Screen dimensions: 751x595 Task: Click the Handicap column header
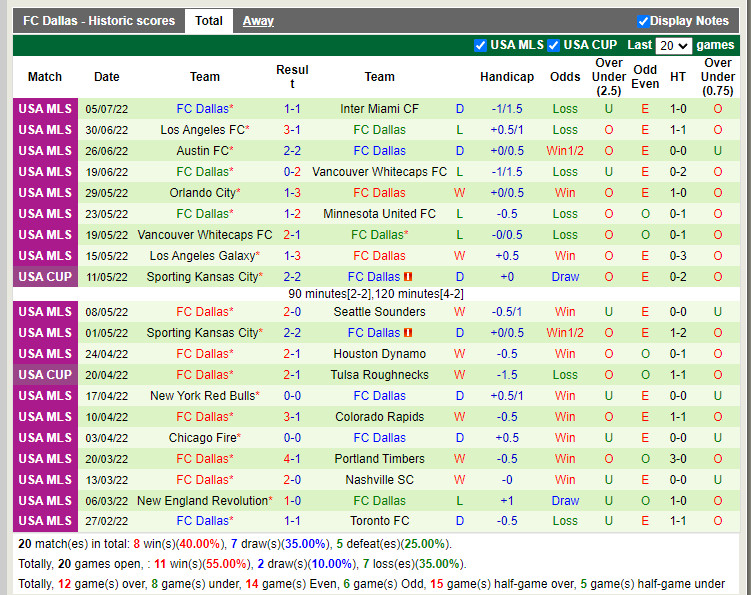507,77
